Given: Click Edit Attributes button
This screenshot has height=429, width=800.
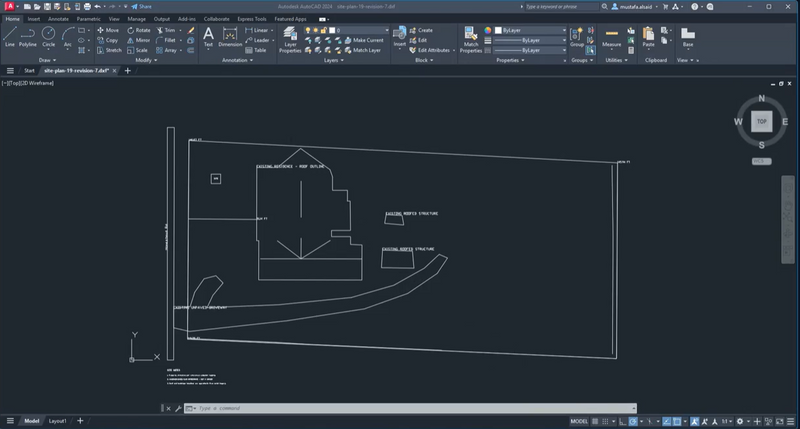Looking at the screenshot, I should [x=432, y=50].
